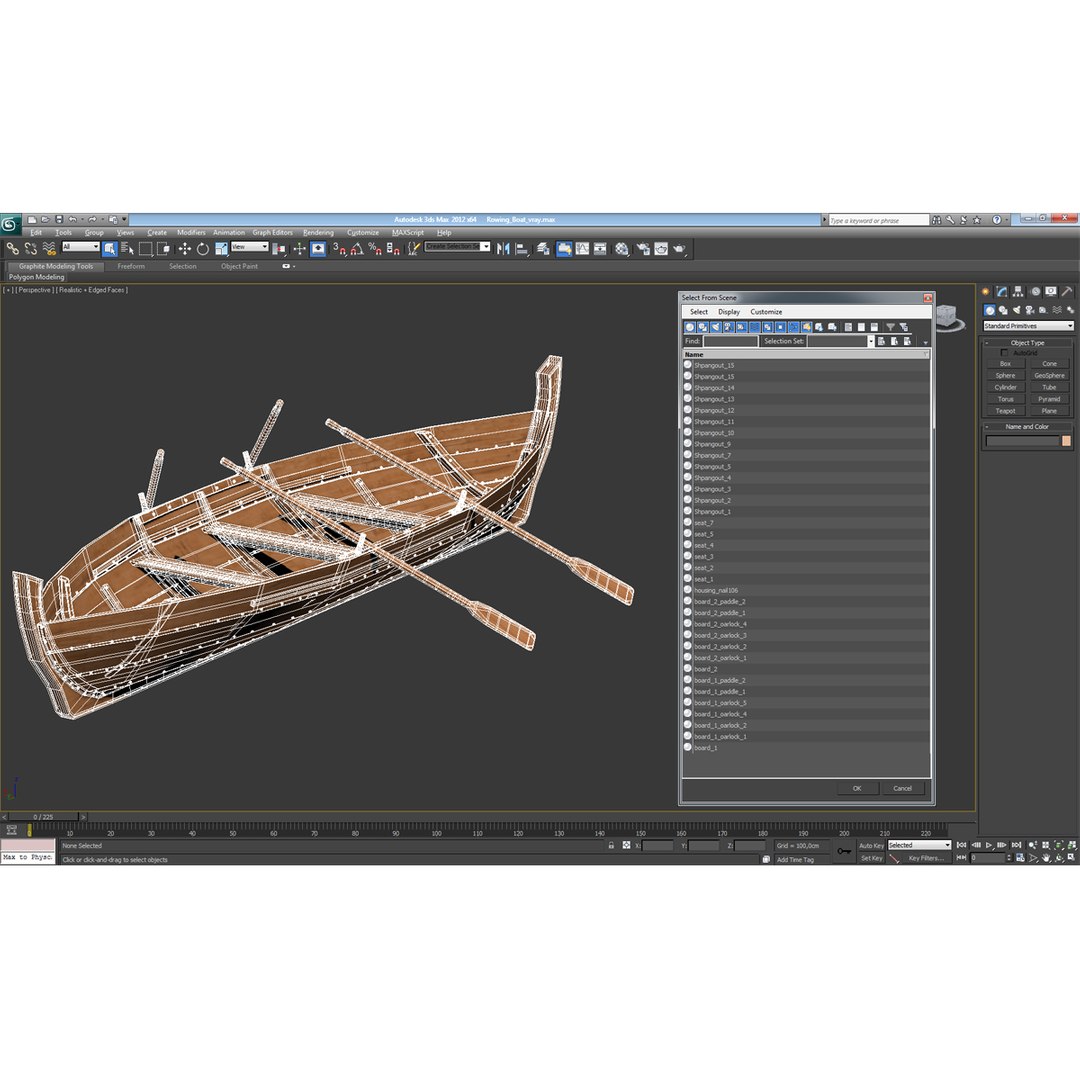Open the Key Filters button
Screen dimensions: 1080x1080
926,858
